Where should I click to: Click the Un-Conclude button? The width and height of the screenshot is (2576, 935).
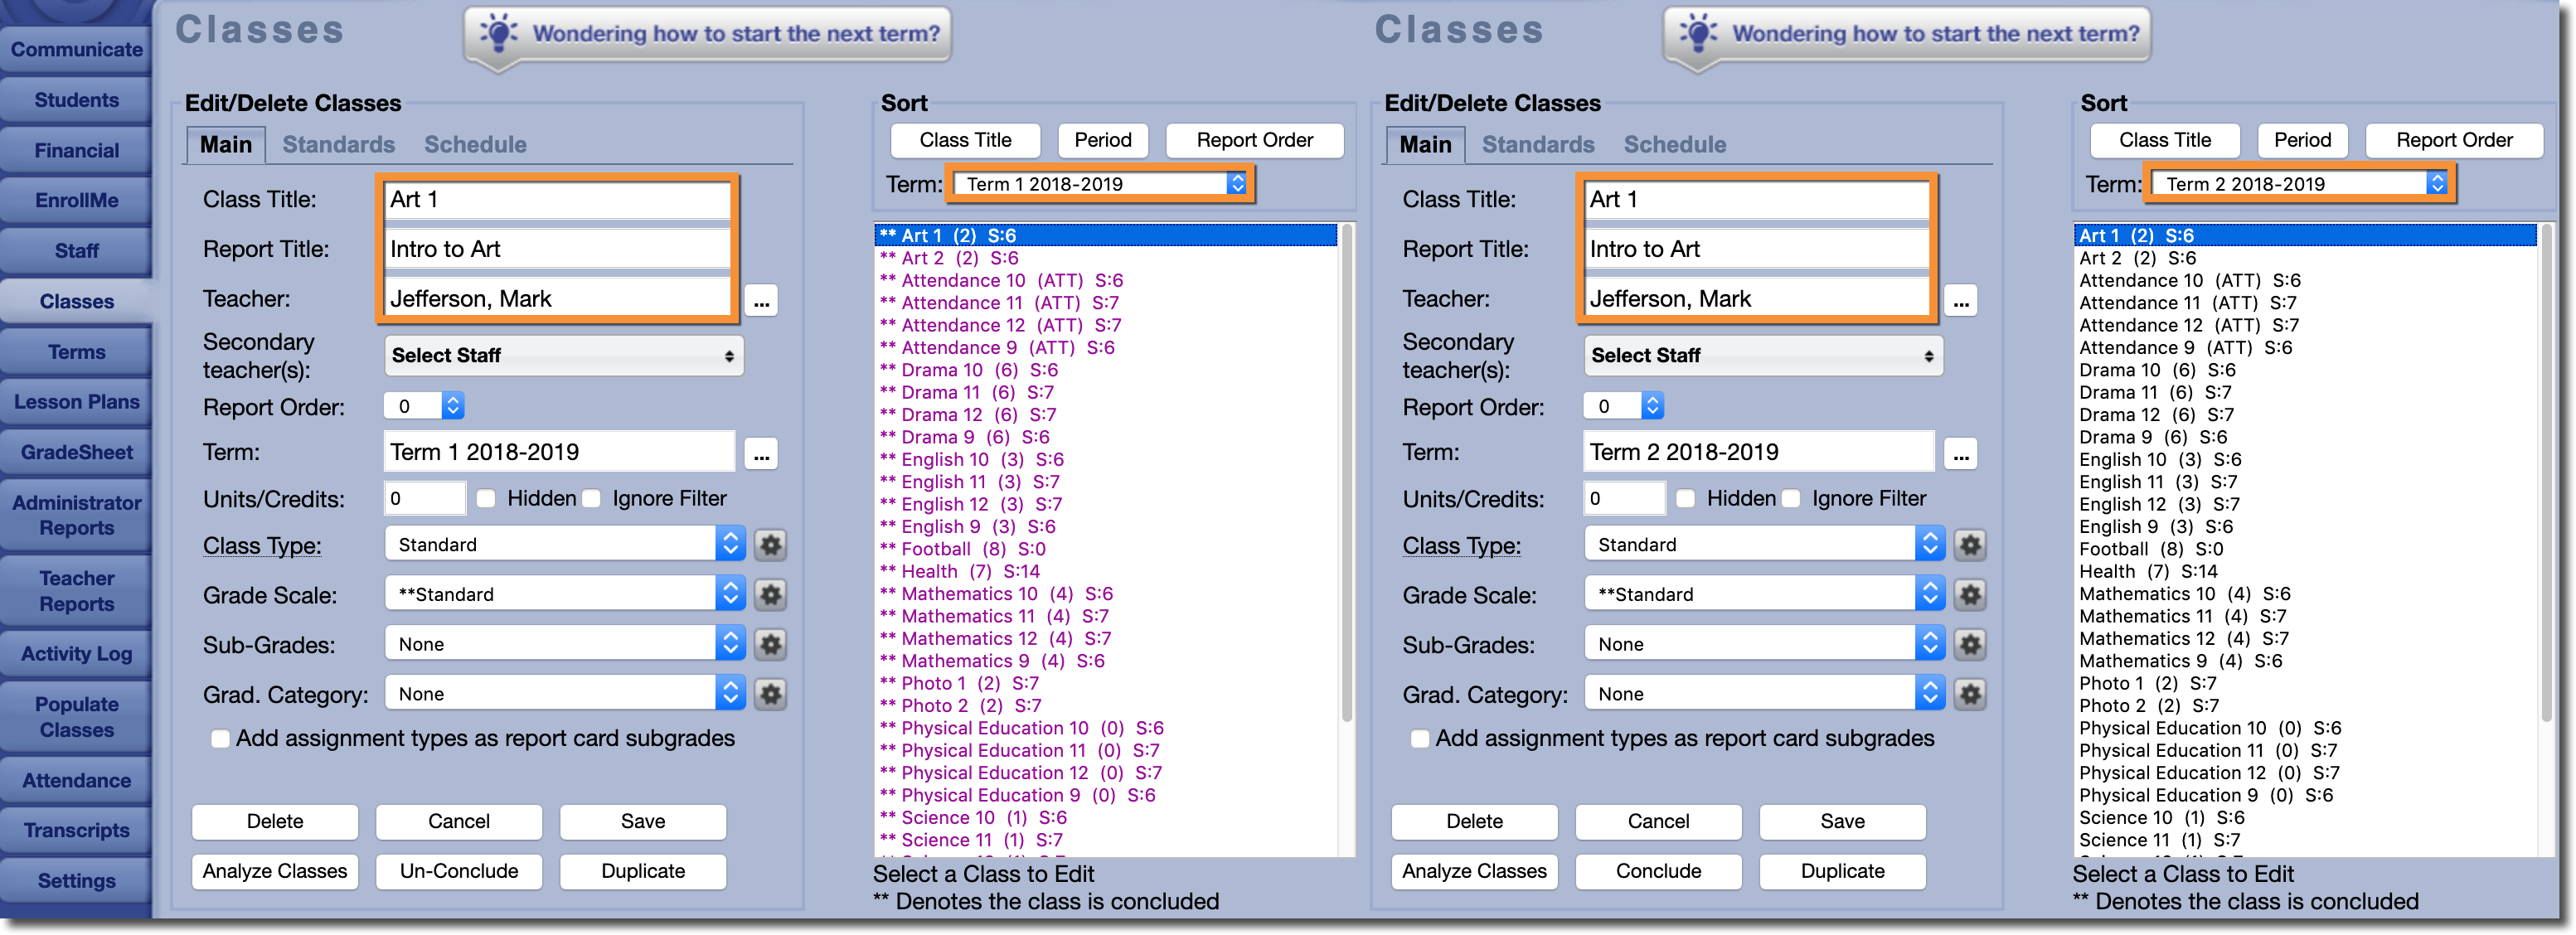click(459, 871)
